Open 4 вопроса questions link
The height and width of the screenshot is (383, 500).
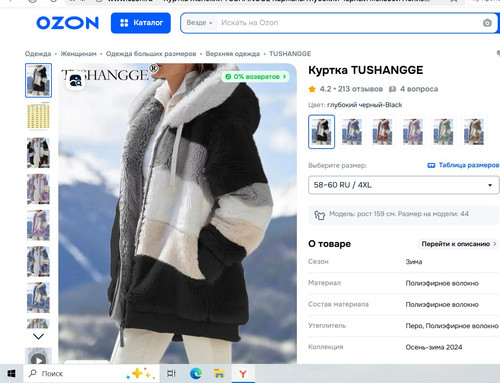414,89
